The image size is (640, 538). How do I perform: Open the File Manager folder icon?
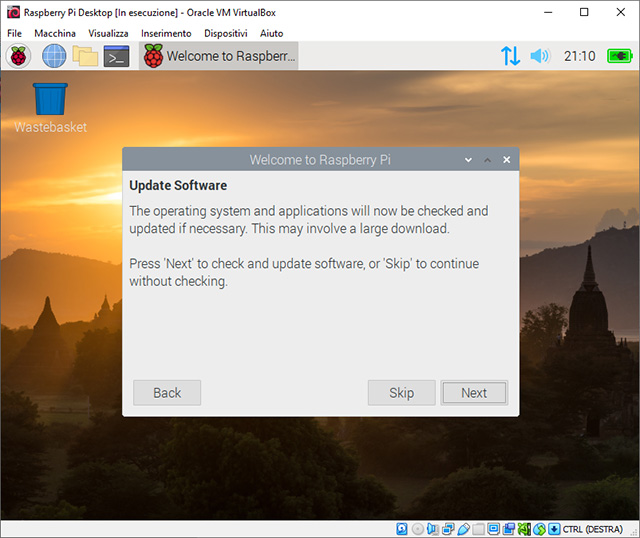(85, 56)
